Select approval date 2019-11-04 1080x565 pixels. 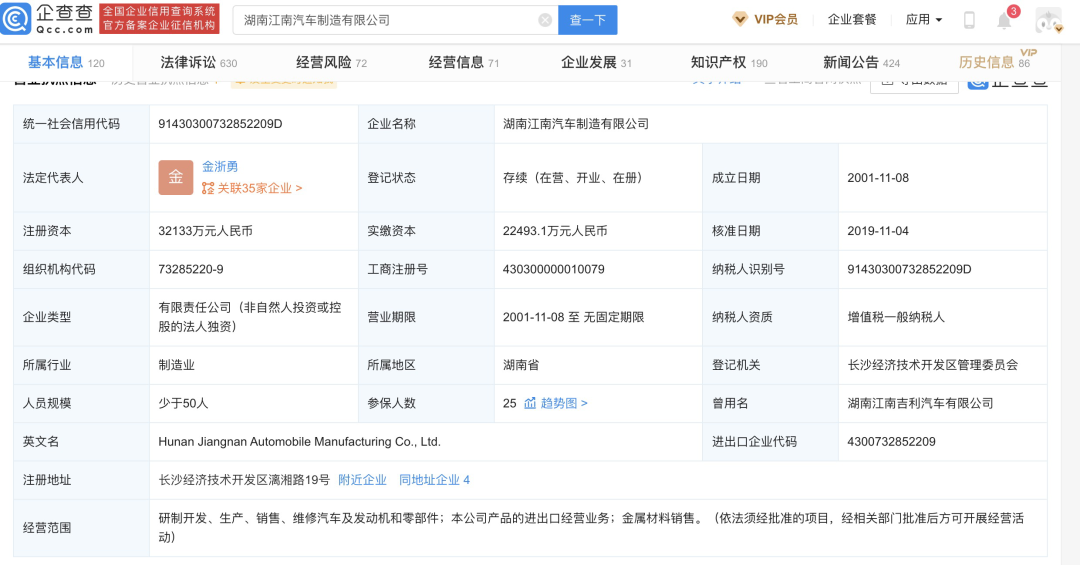(x=878, y=231)
